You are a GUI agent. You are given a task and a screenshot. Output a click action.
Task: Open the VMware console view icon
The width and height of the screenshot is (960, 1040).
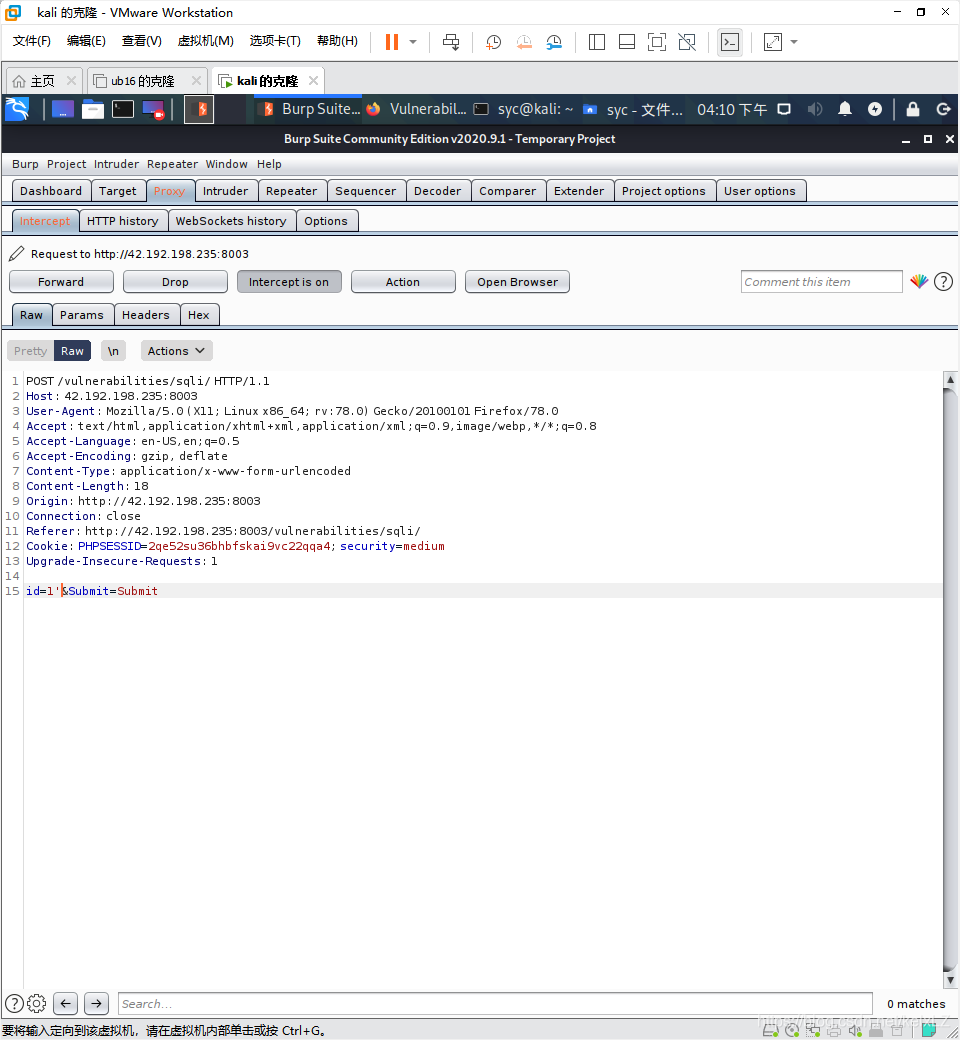click(x=730, y=42)
